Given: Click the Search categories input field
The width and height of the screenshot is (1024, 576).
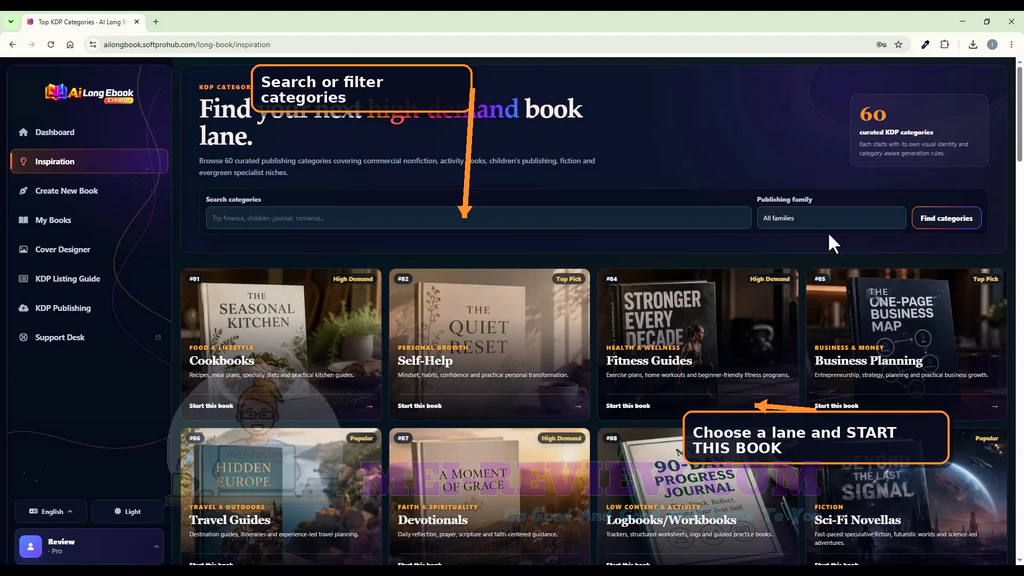Looking at the screenshot, I should (x=478, y=218).
